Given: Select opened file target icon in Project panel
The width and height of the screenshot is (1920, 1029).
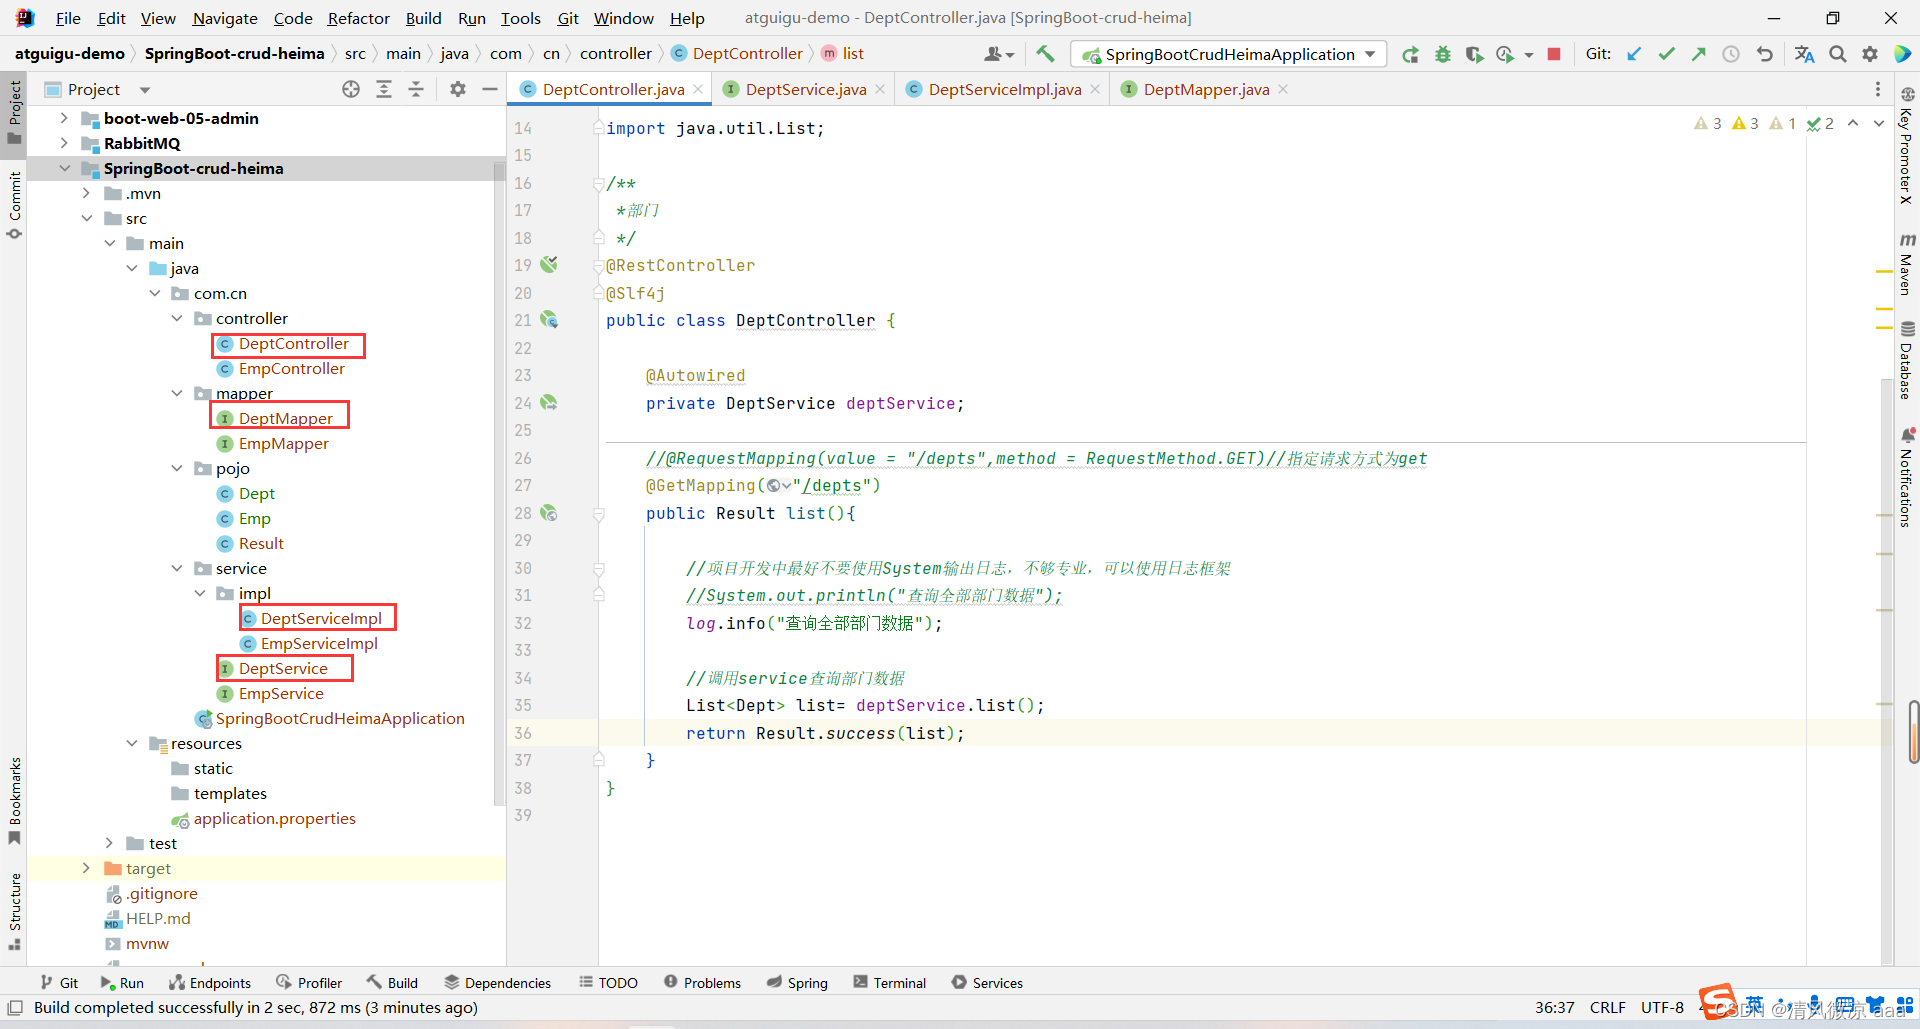Looking at the screenshot, I should (x=351, y=89).
